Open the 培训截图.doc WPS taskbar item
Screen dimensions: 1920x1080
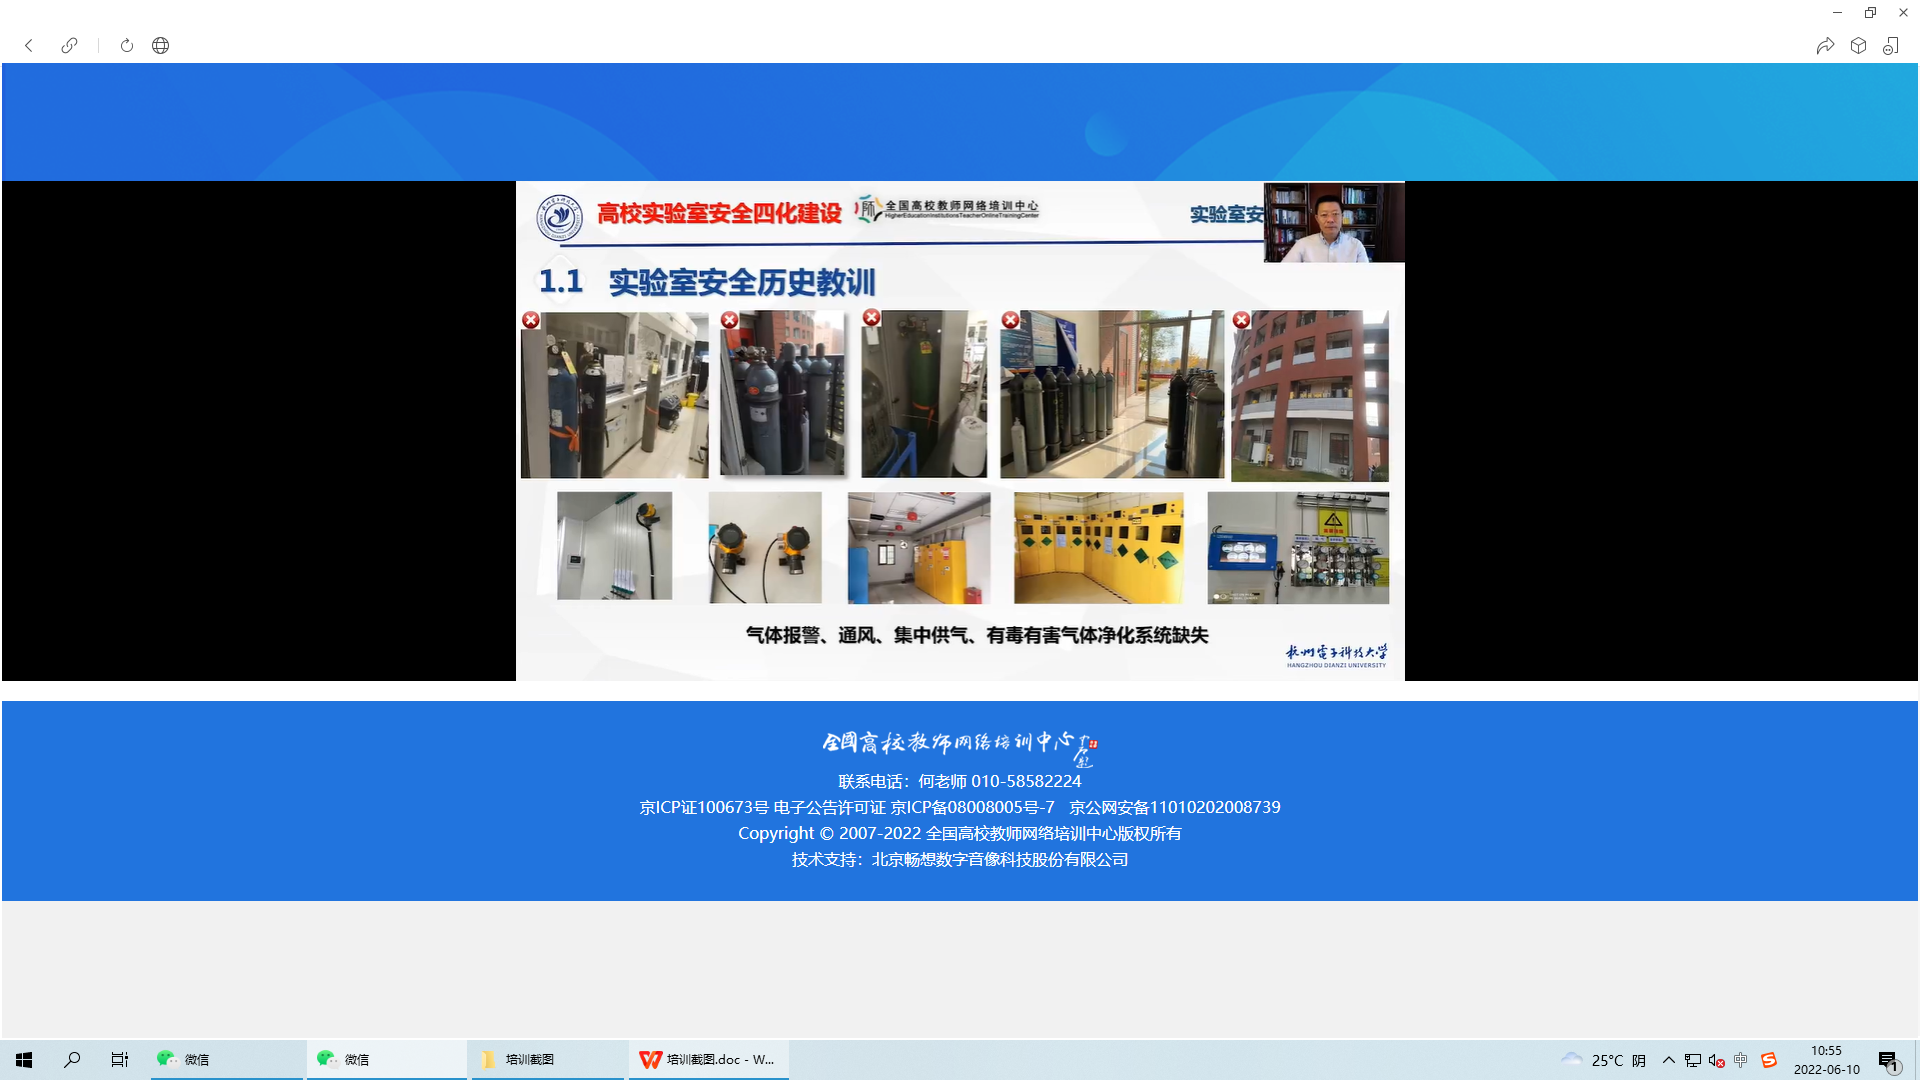708,1060
